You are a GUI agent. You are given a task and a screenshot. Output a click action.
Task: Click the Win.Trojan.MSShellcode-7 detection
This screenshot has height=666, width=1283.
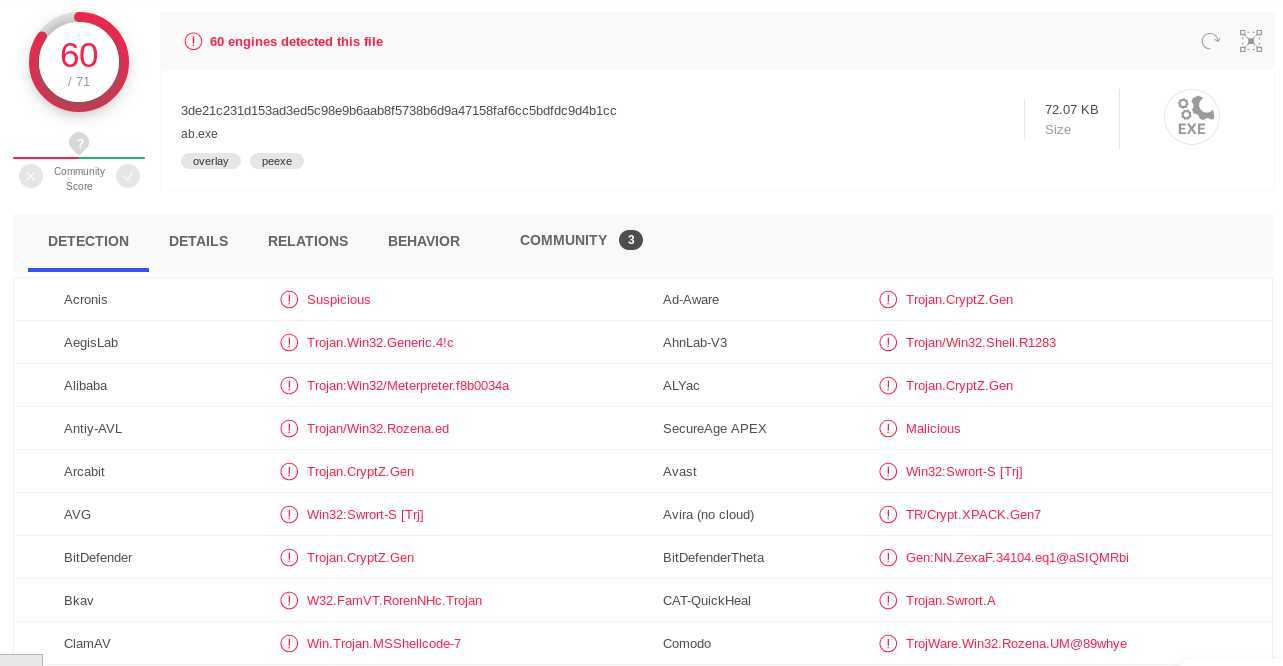(384, 644)
